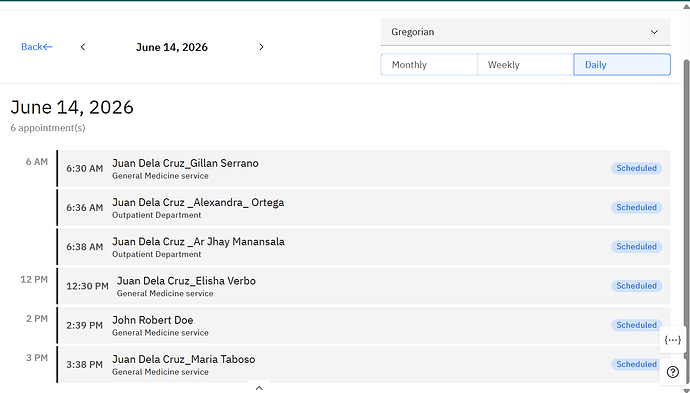The image size is (690, 393).
Task: Select the Daily view tab
Action: 622,65
